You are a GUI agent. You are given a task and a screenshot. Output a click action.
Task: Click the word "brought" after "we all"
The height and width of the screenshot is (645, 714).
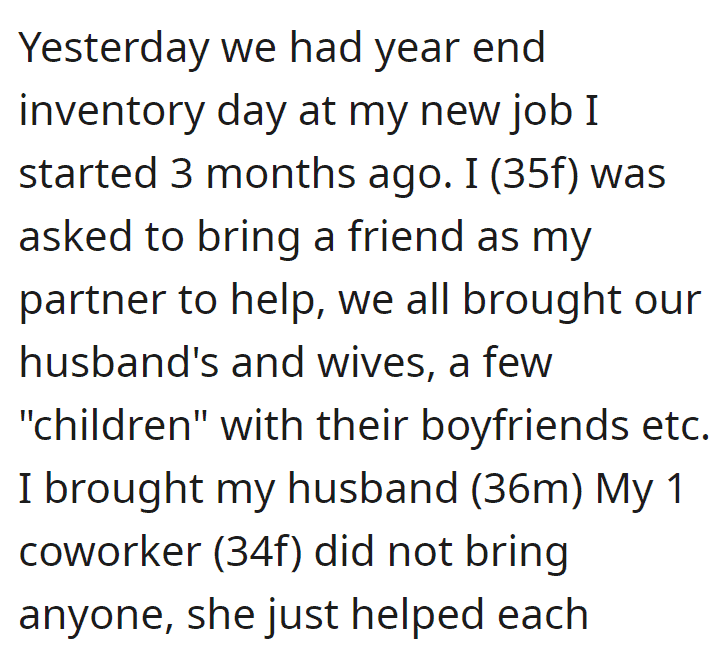tap(542, 301)
